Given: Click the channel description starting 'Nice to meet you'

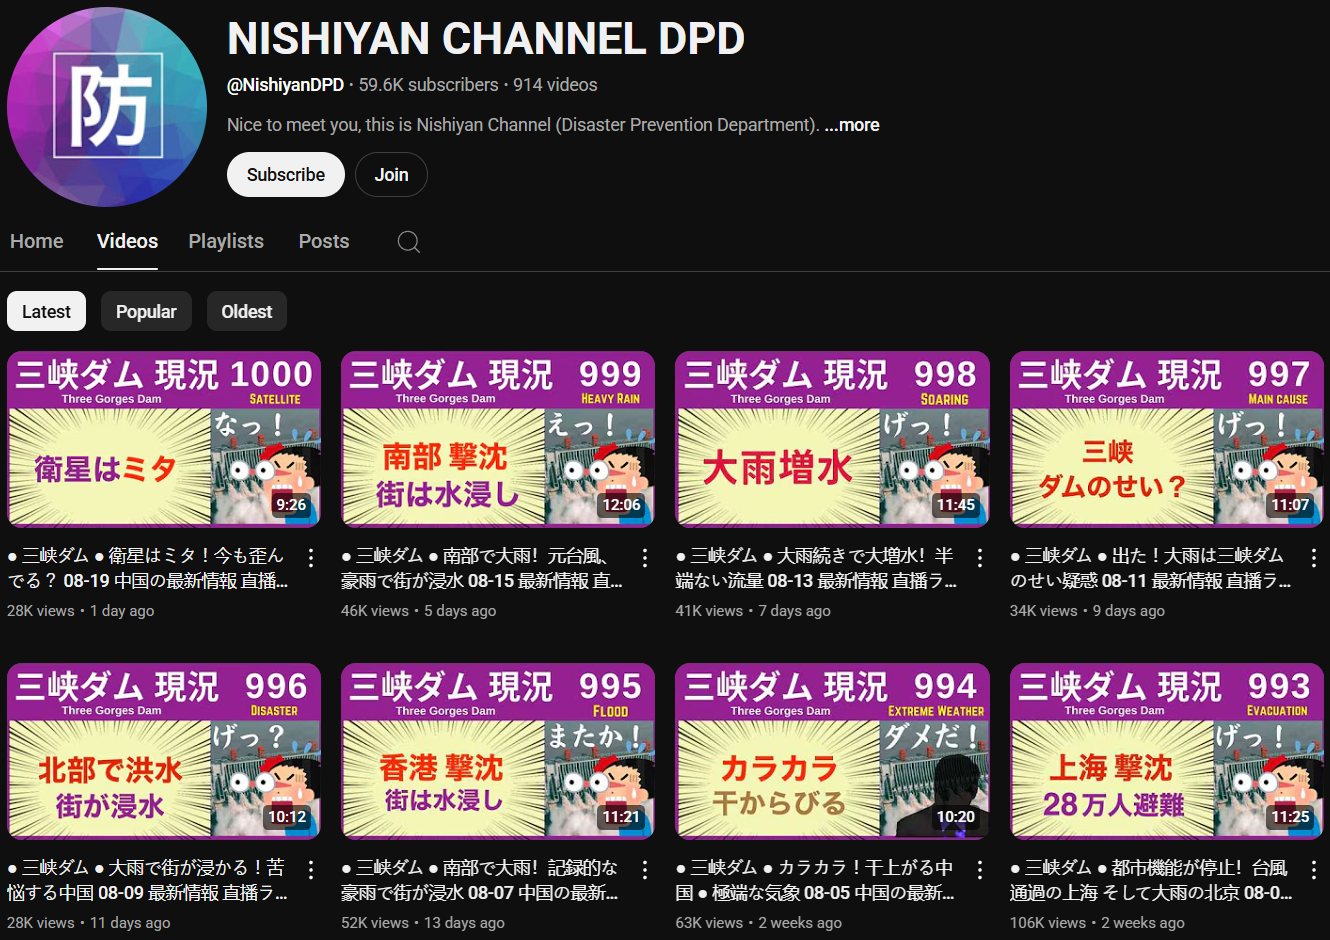Looking at the screenshot, I should (523, 125).
